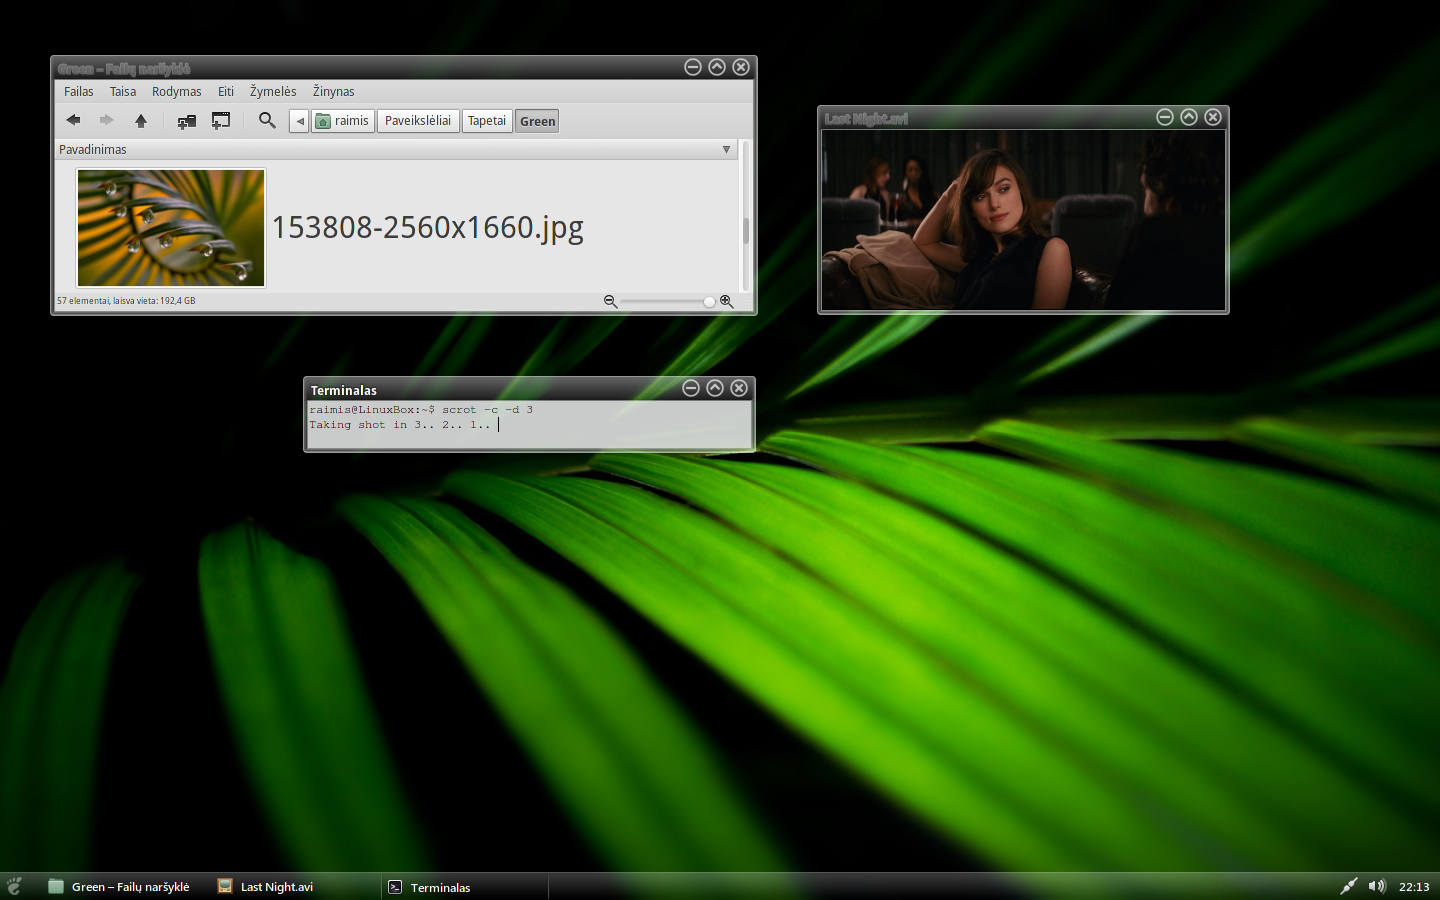Minimize the Green file browser window
Screen dimensions: 1440x900
coord(693,67)
